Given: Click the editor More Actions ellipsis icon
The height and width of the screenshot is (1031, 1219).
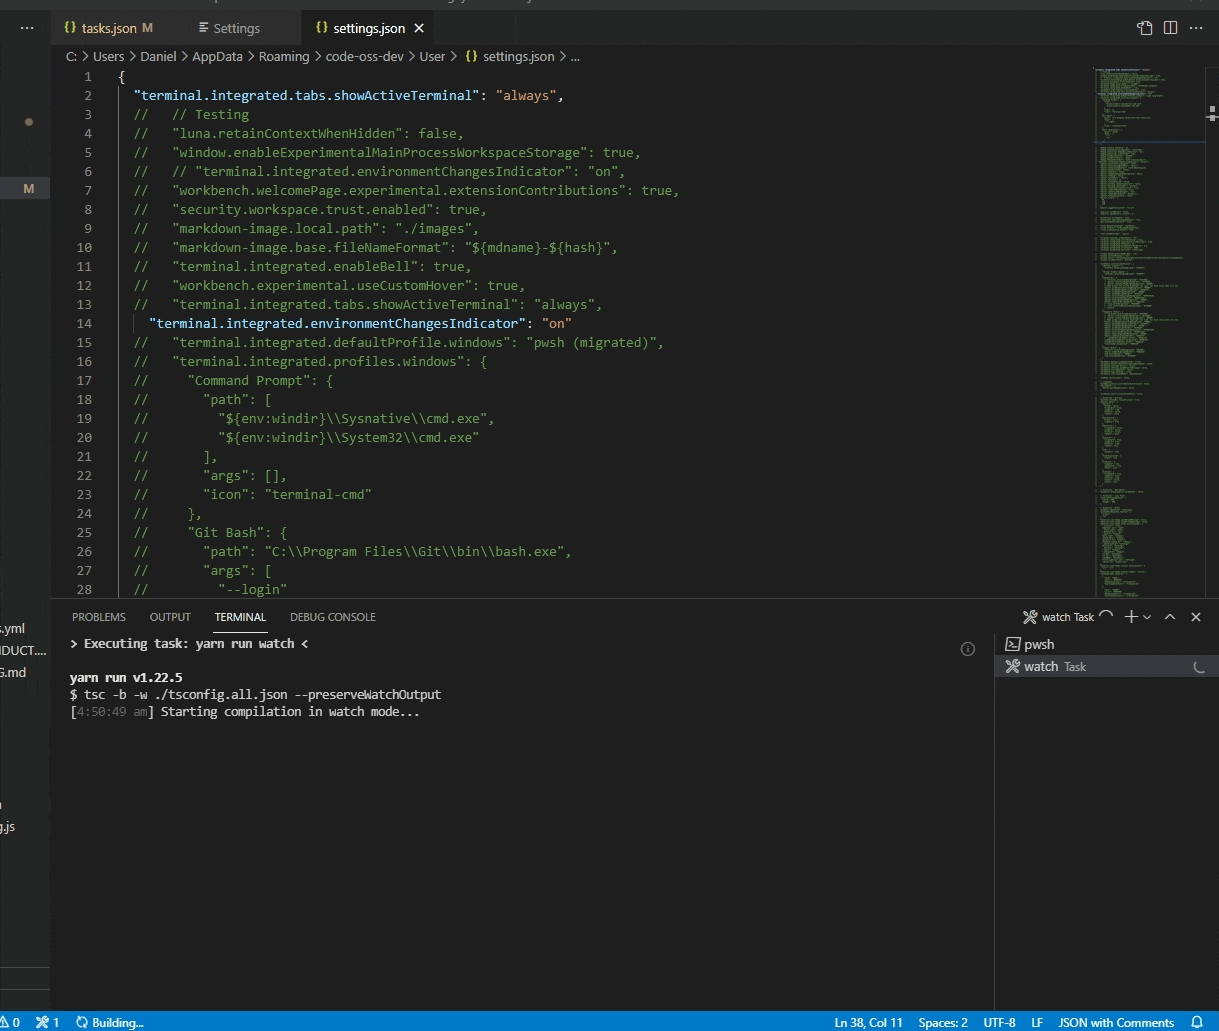Looking at the screenshot, I should click(1196, 28).
